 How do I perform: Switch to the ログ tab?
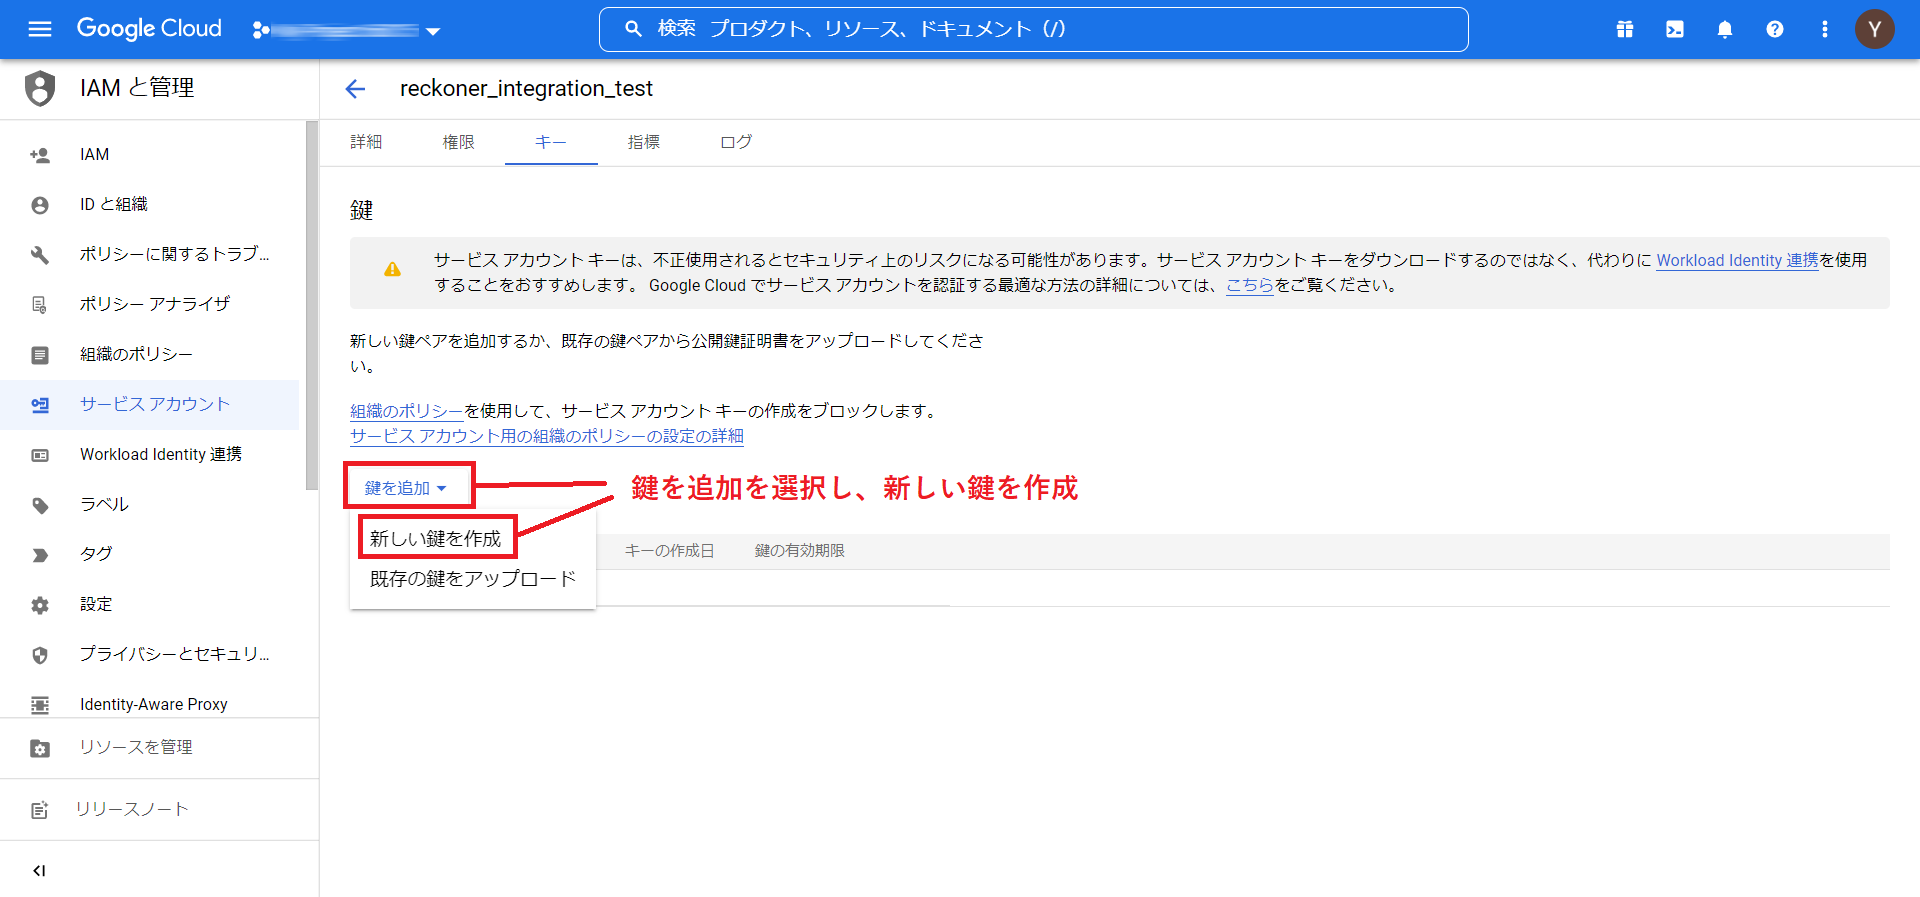click(x=736, y=142)
